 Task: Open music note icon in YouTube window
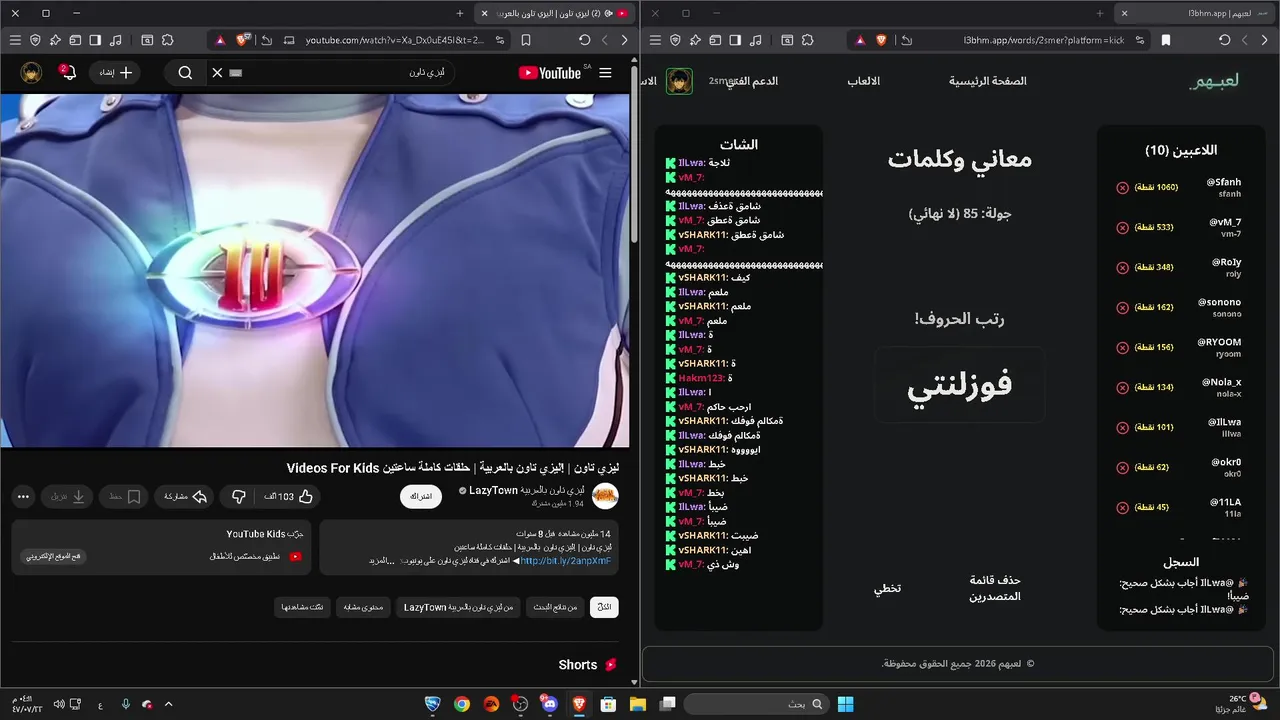coord(115,40)
